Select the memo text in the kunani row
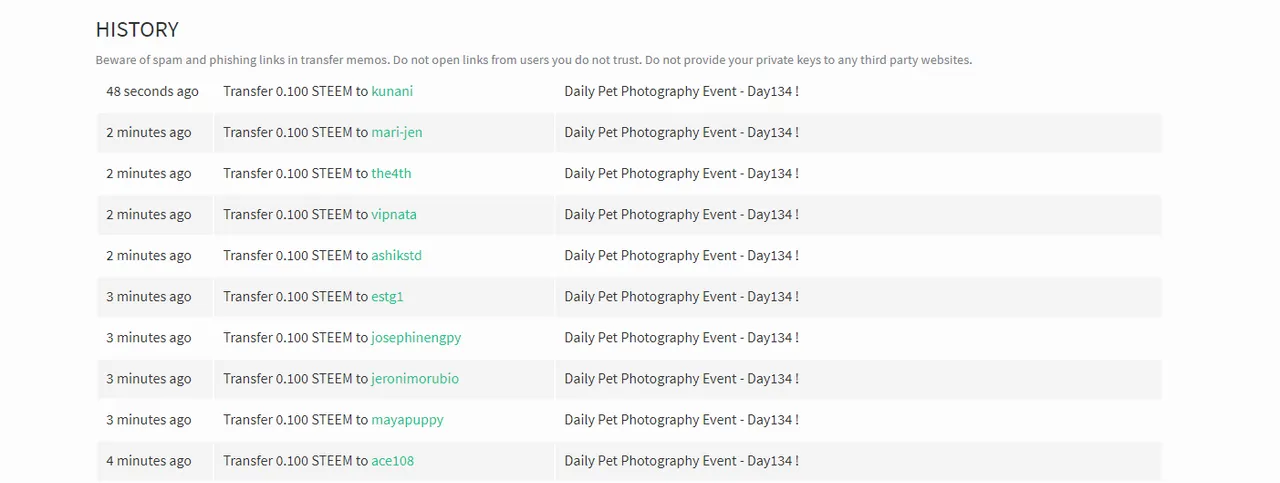 (681, 91)
